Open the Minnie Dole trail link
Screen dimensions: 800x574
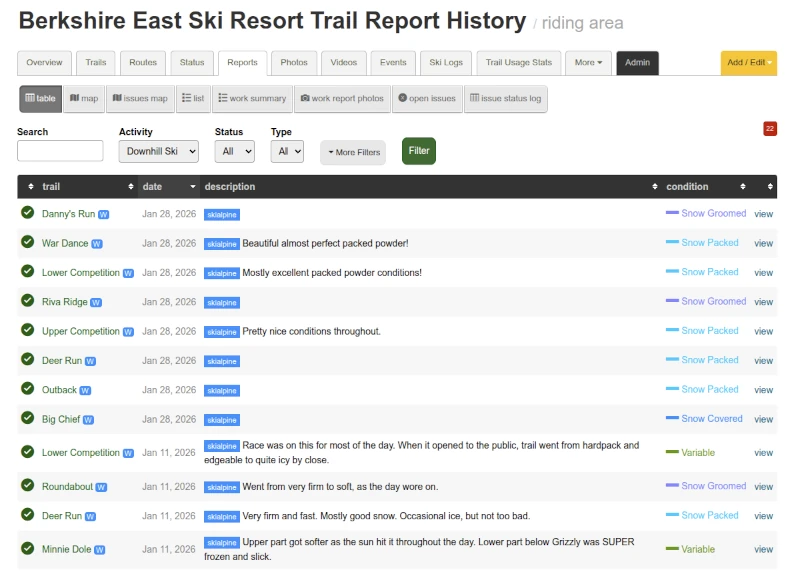coord(66,549)
